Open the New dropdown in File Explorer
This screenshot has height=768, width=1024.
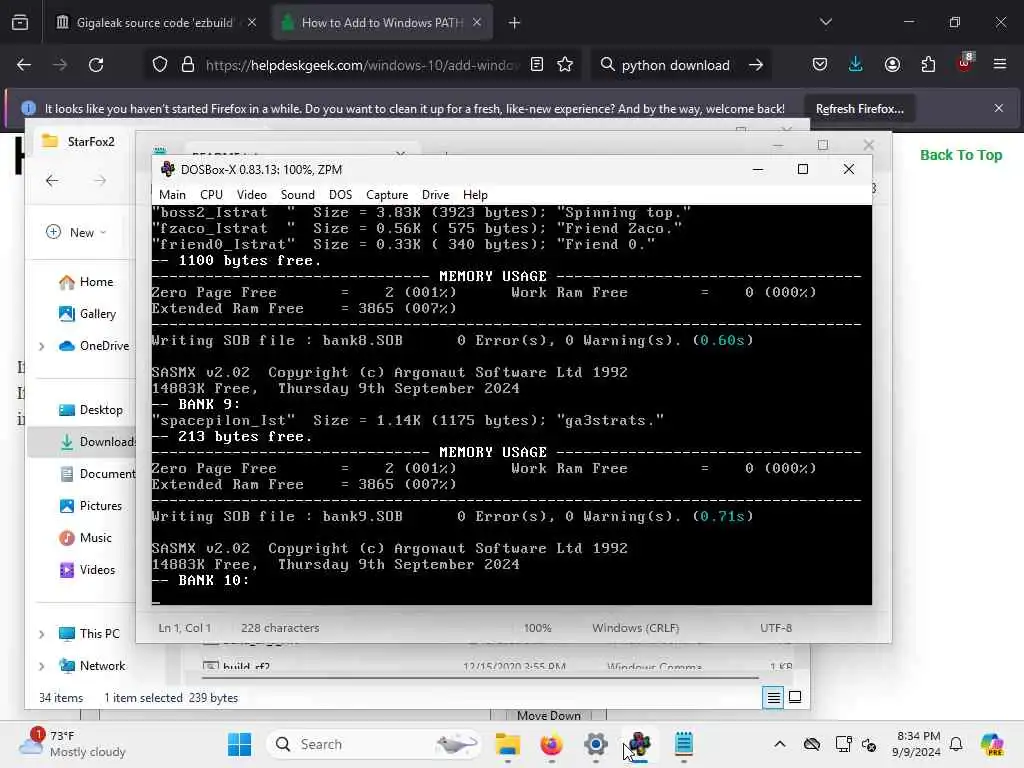pyautogui.click(x=76, y=232)
